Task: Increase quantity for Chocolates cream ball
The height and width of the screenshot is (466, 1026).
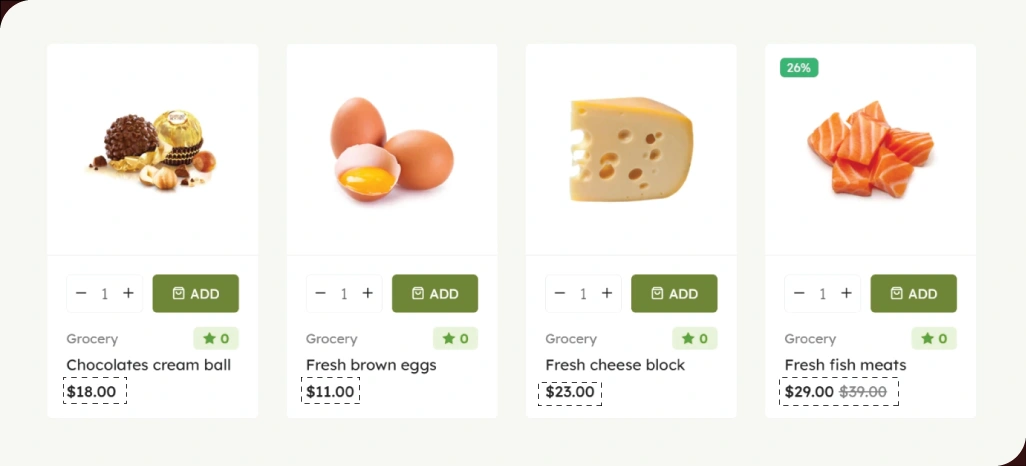Action: coord(128,293)
